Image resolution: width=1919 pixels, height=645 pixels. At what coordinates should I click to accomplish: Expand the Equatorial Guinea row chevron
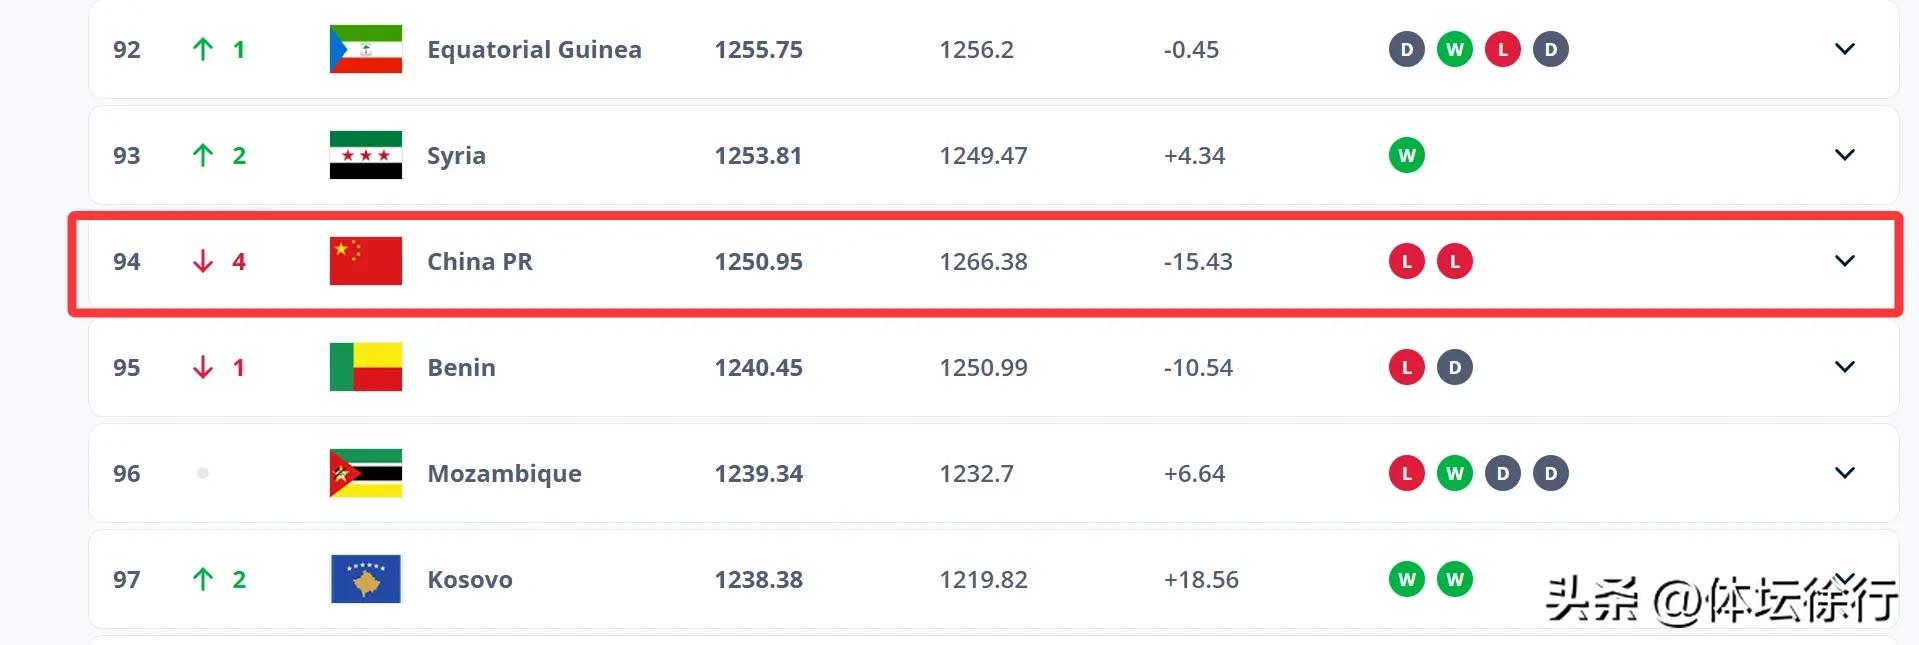tap(1845, 49)
